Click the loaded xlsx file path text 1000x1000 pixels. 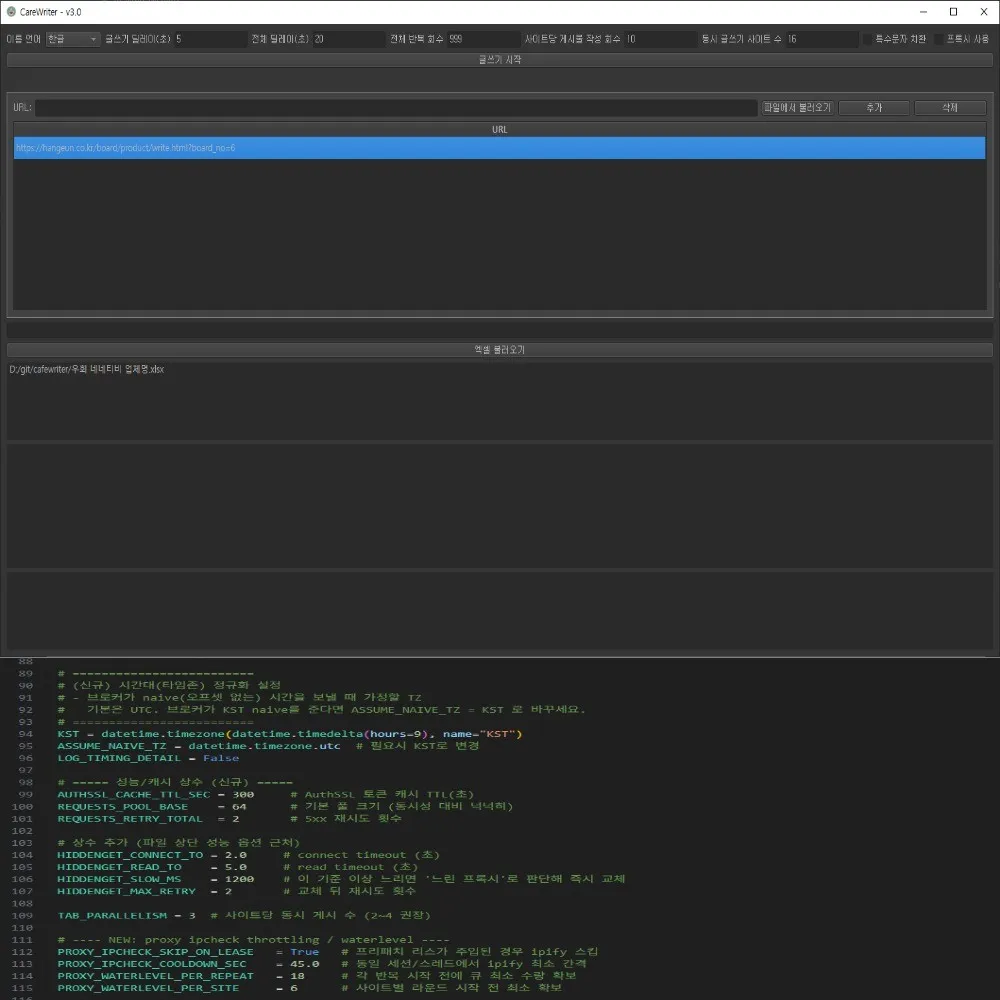[x=87, y=369]
